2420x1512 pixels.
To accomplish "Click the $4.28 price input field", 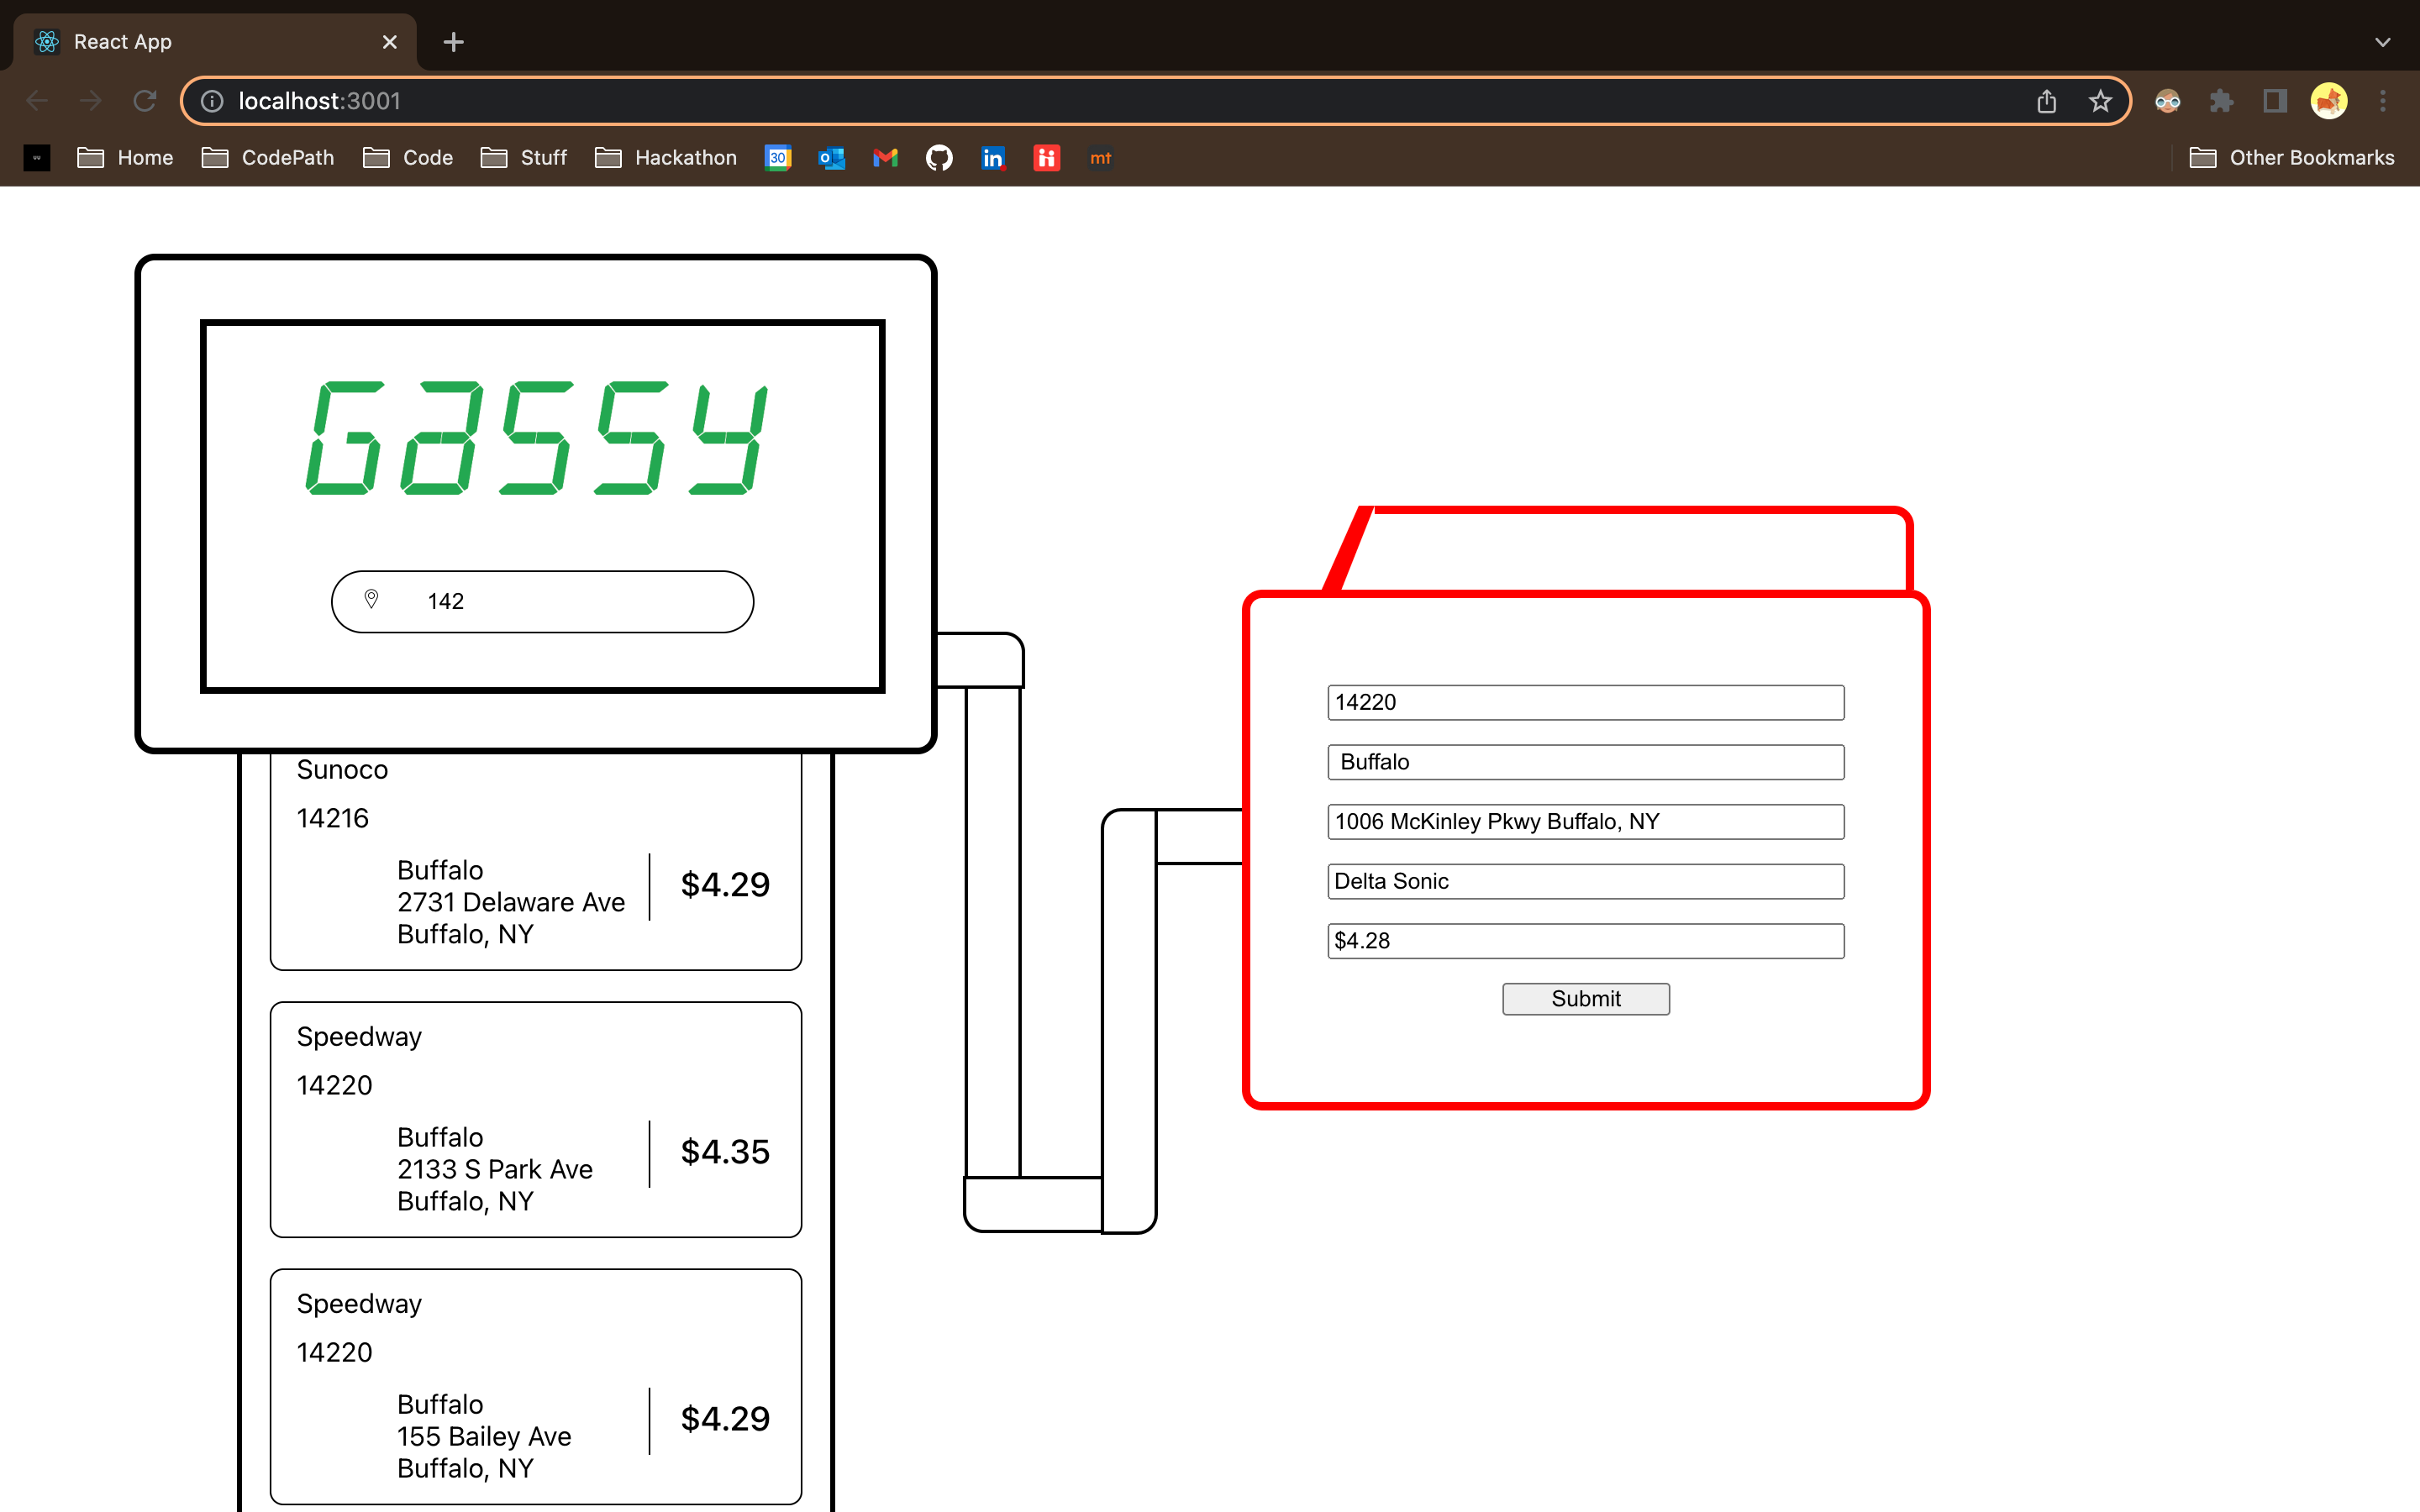I will tap(1585, 941).
